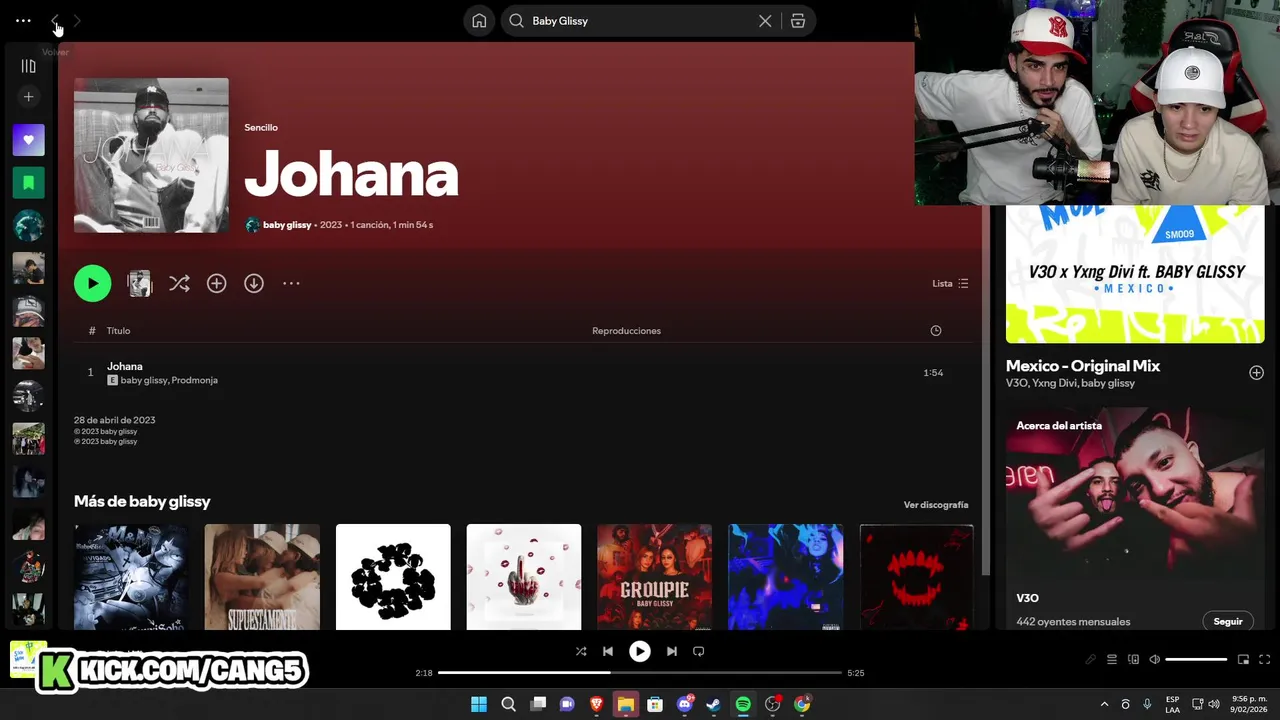Image resolution: width=1280 pixels, height=720 pixels.
Task: Skip to next track in player
Action: click(x=672, y=651)
